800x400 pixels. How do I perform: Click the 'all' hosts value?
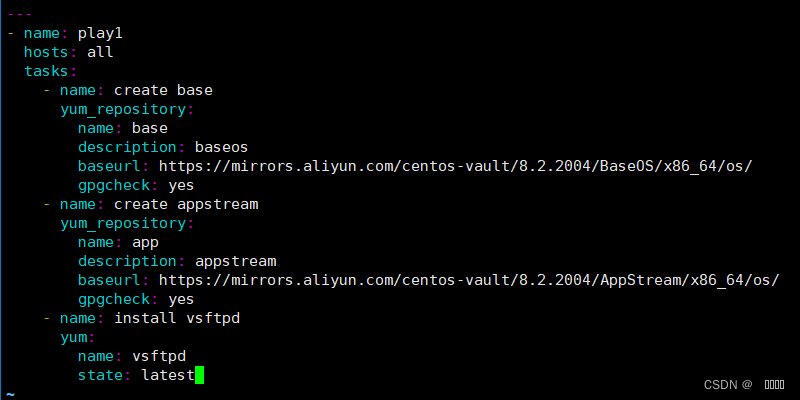pos(100,52)
